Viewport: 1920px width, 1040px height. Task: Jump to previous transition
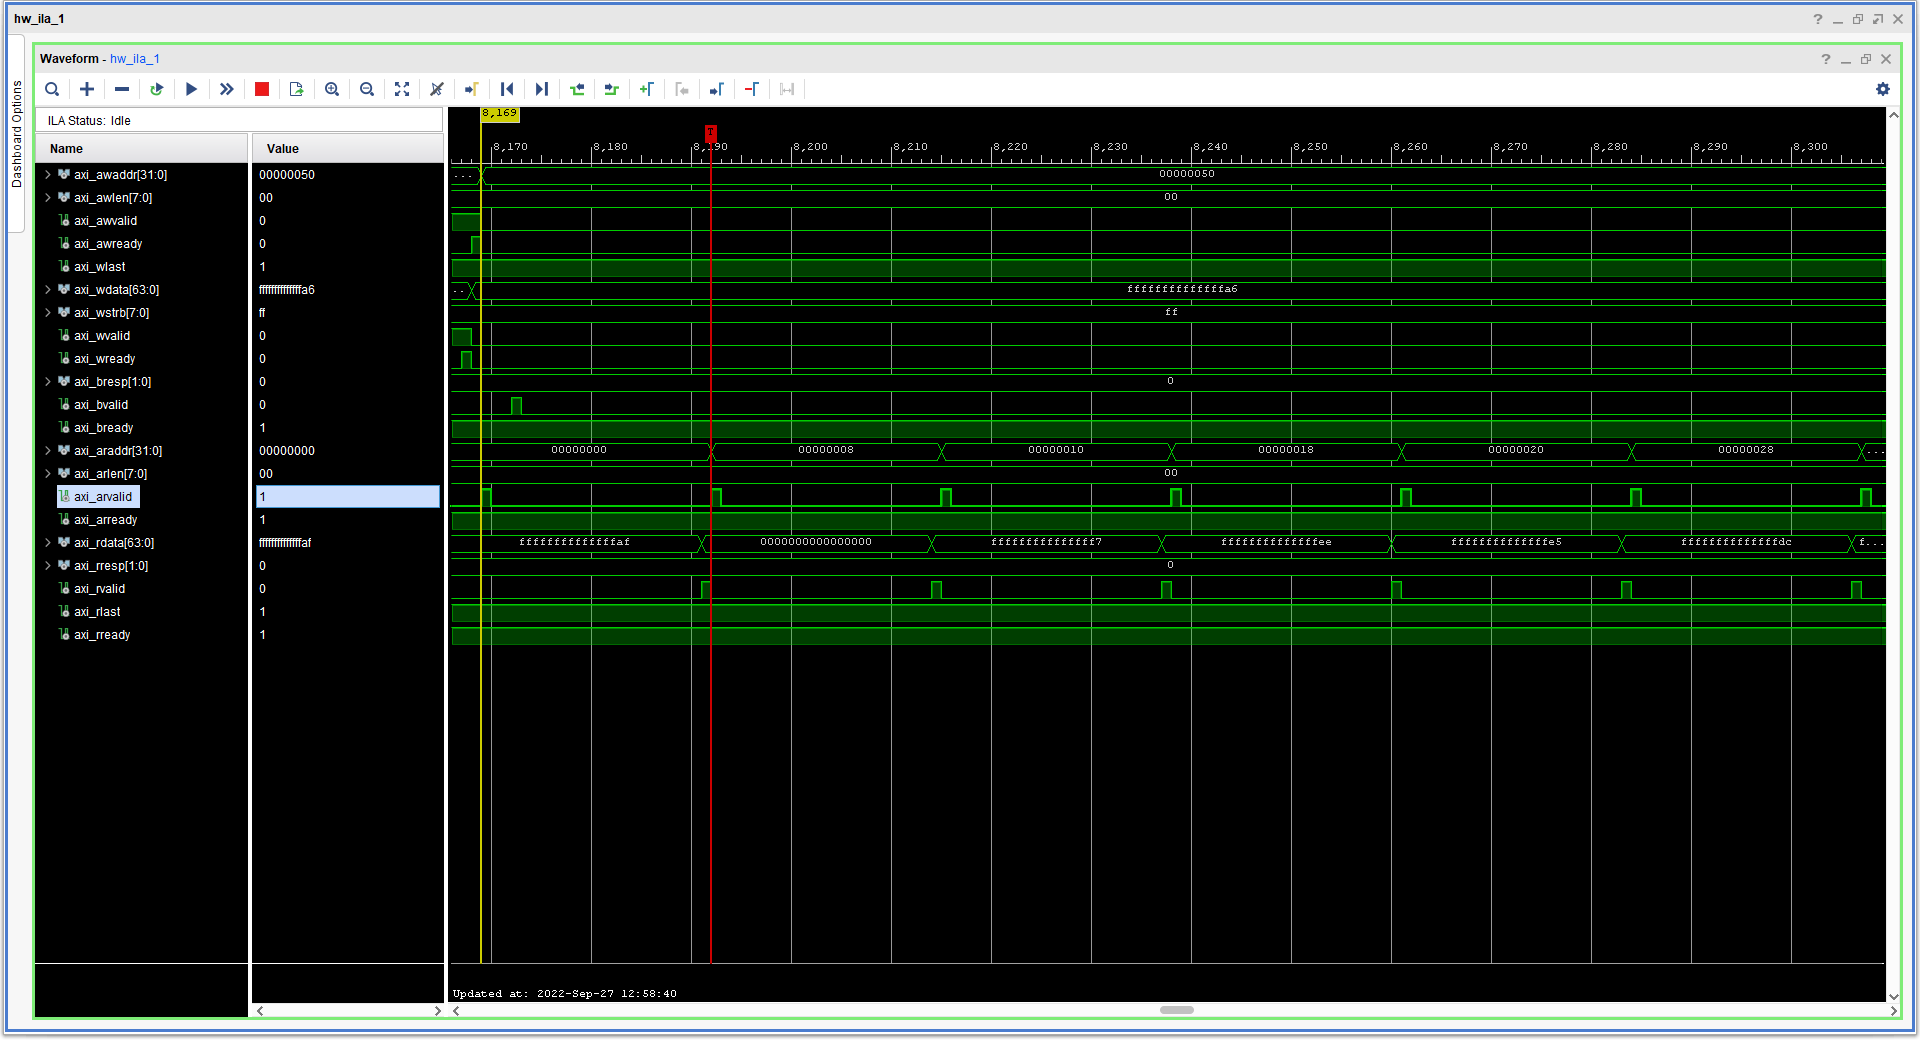click(577, 89)
